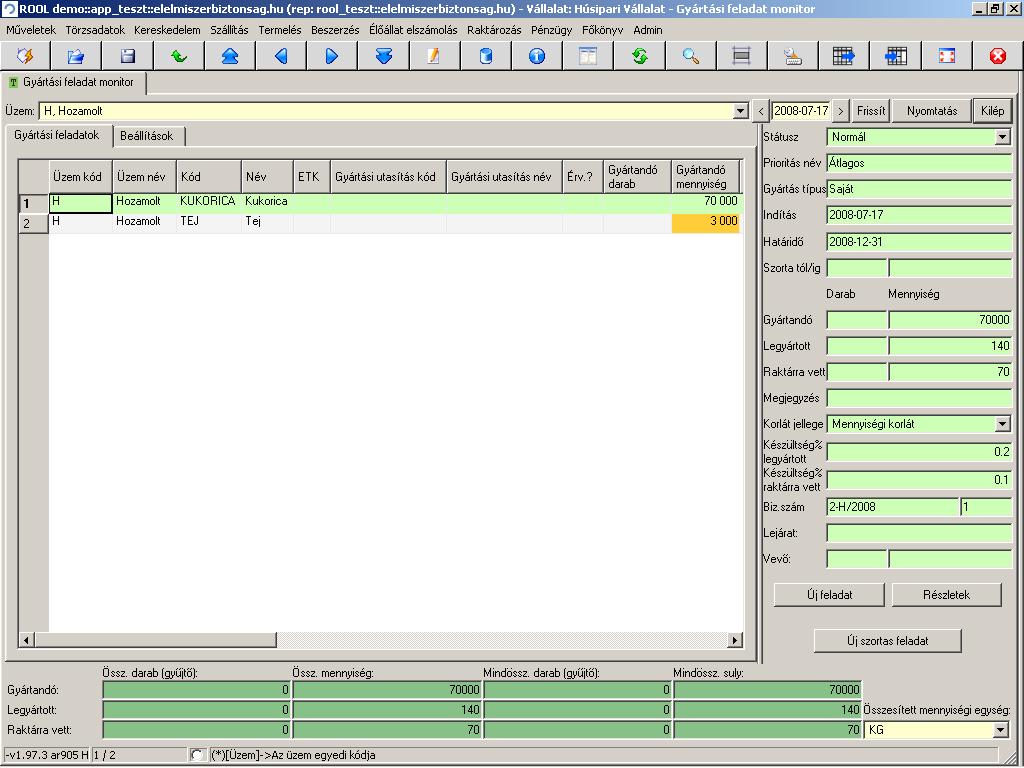Click the database cylinder toolbar icon
Screen dimensions: 1024x768
click(486, 56)
